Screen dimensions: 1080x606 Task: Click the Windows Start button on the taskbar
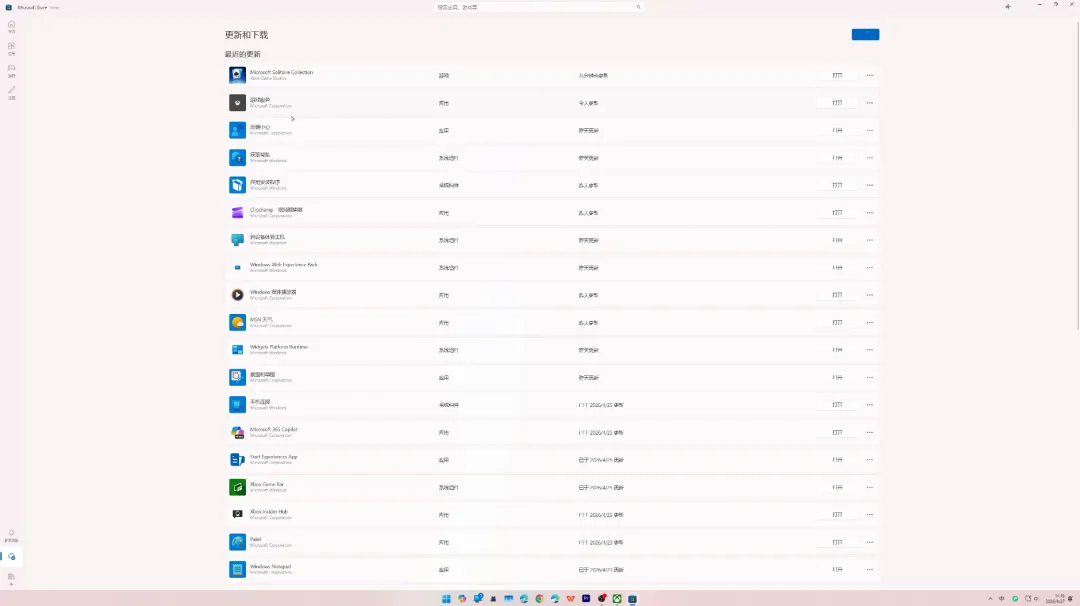[446, 598]
